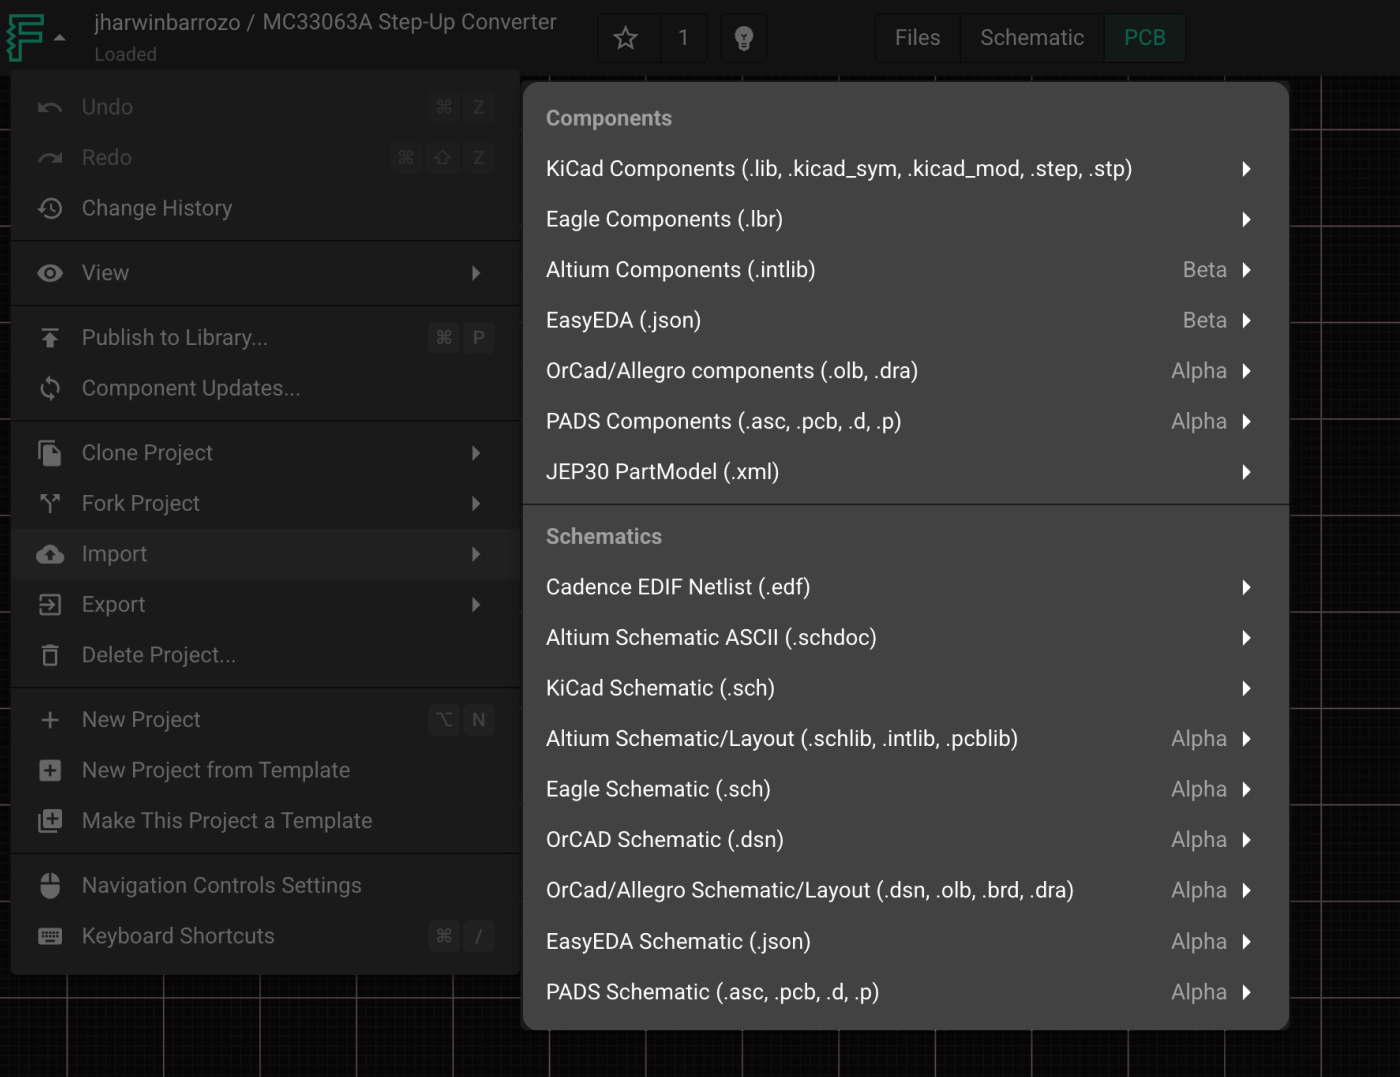Click the Fork Project icon

click(50, 503)
